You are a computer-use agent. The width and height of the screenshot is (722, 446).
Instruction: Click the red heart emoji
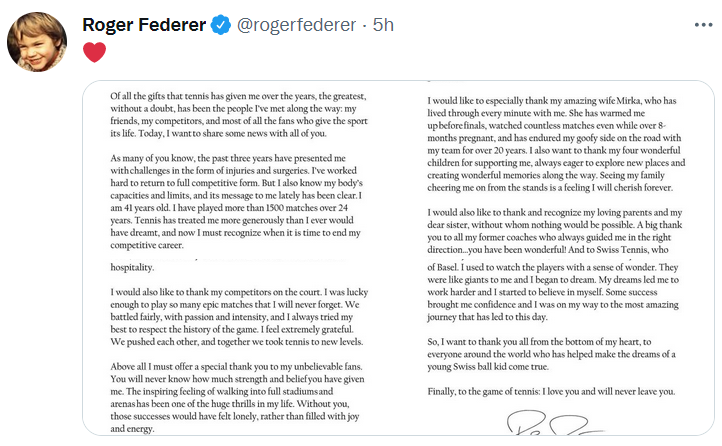[x=94, y=52]
